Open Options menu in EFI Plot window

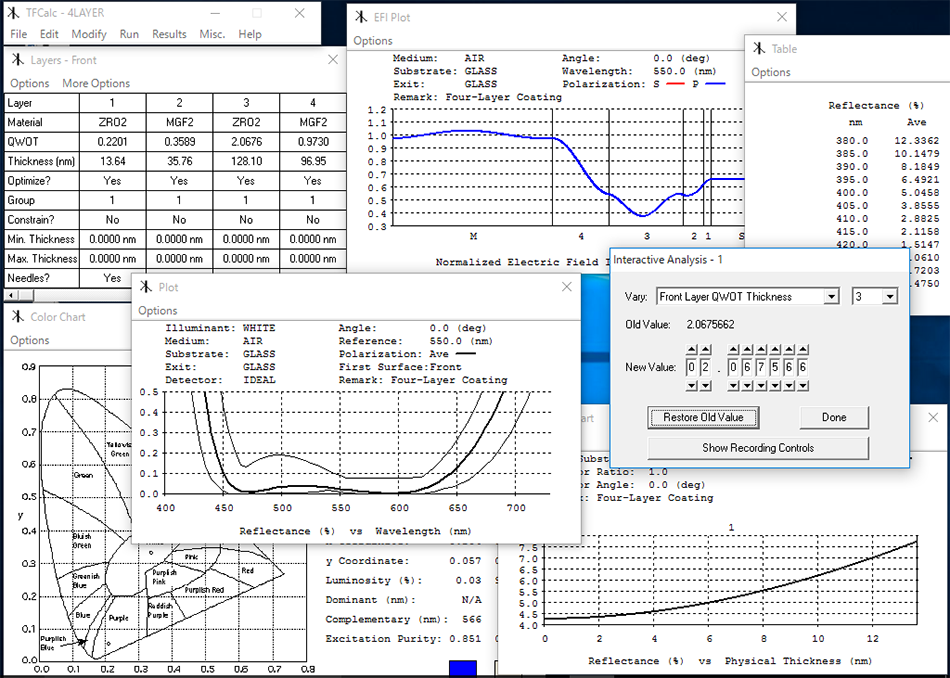point(373,41)
